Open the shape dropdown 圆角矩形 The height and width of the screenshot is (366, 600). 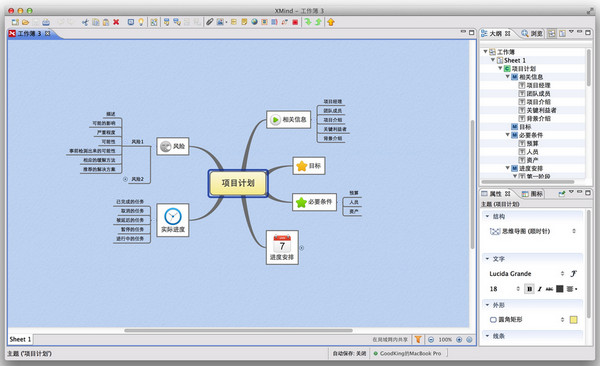(x=527, y=319)
